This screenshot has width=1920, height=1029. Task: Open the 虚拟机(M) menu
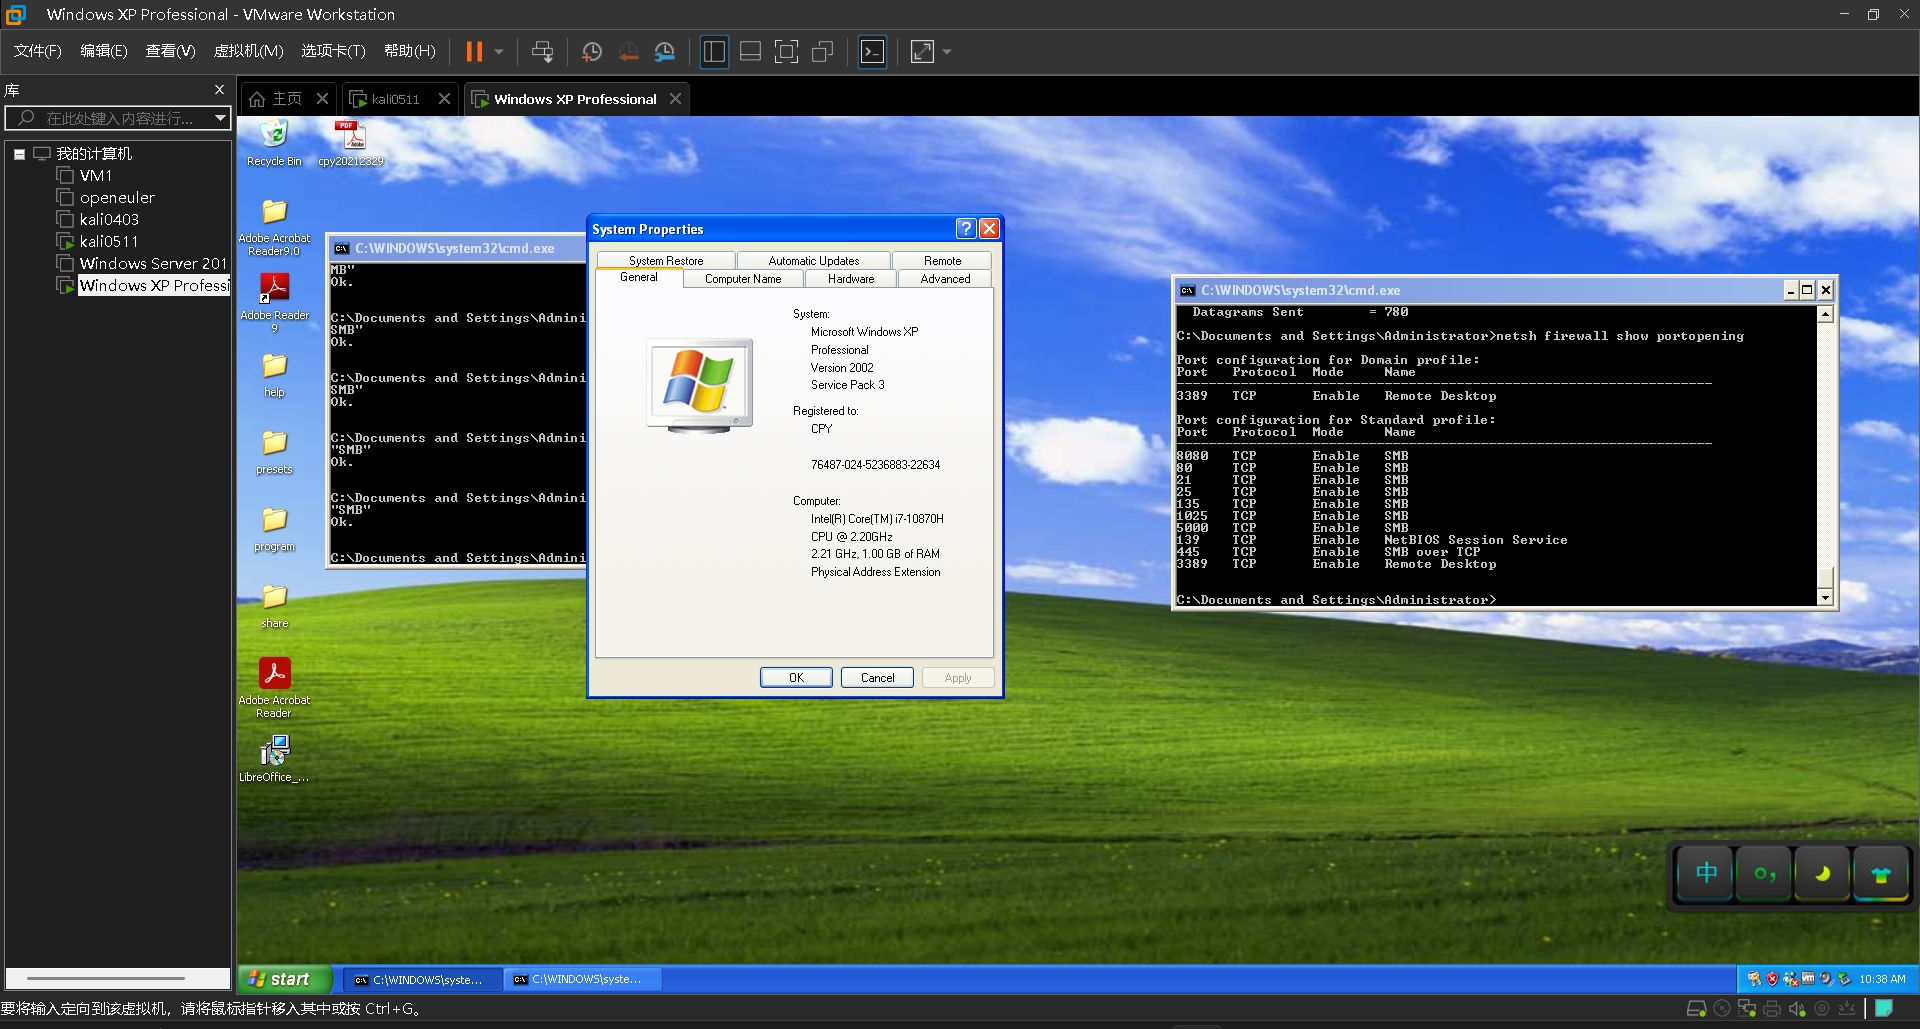click(x=249, y=51)
